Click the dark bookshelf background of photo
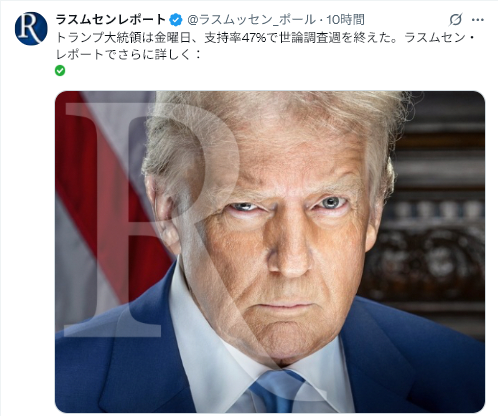 (x=433, y=217)
